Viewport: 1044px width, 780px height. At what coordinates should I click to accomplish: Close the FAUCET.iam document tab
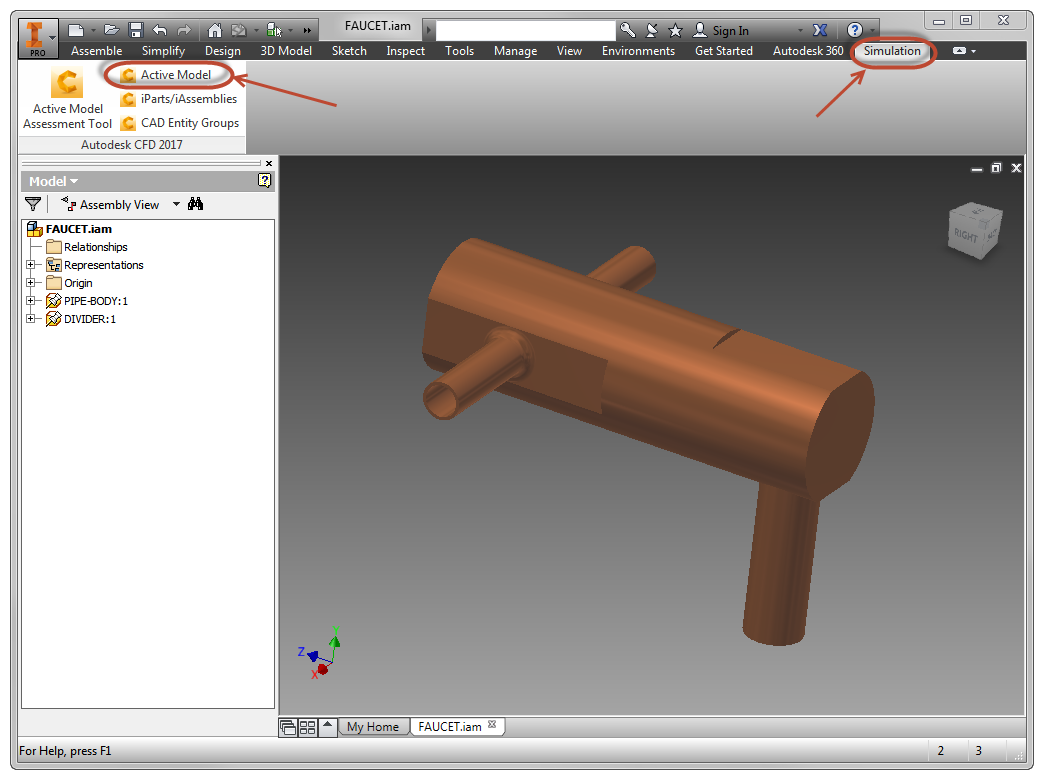(492, 724)
